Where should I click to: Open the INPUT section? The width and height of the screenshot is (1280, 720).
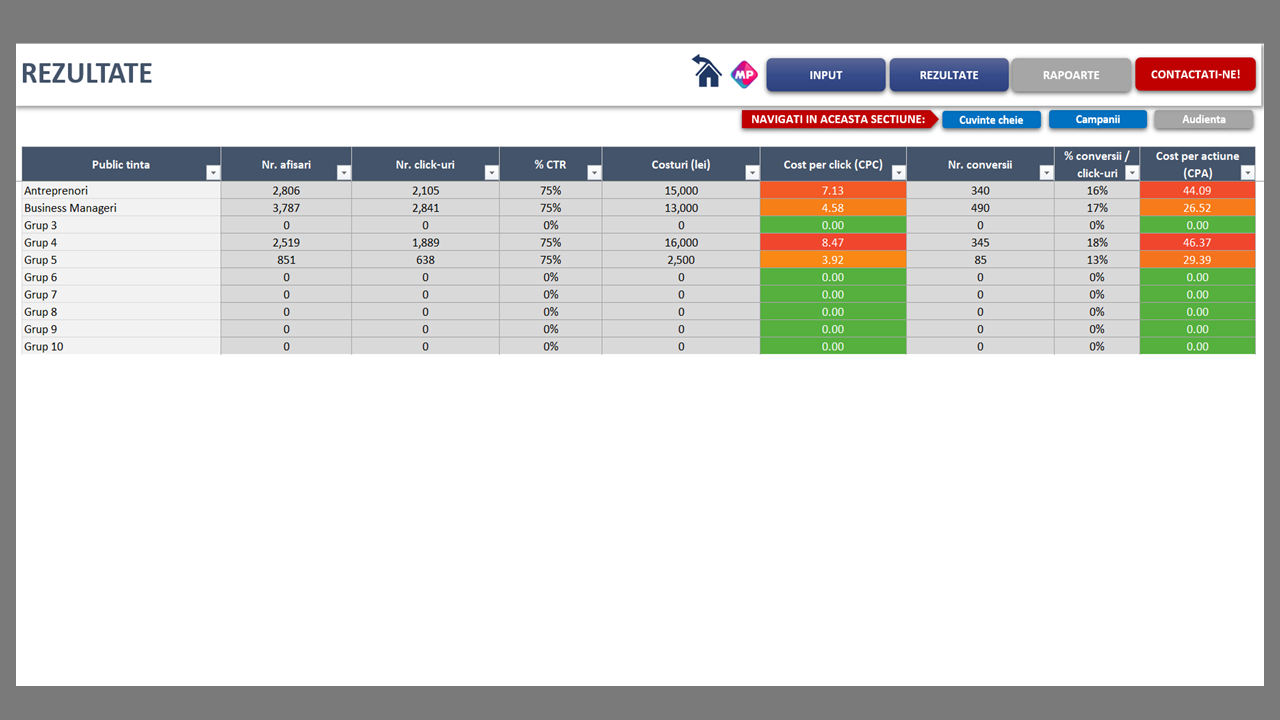tap(826, 75)
